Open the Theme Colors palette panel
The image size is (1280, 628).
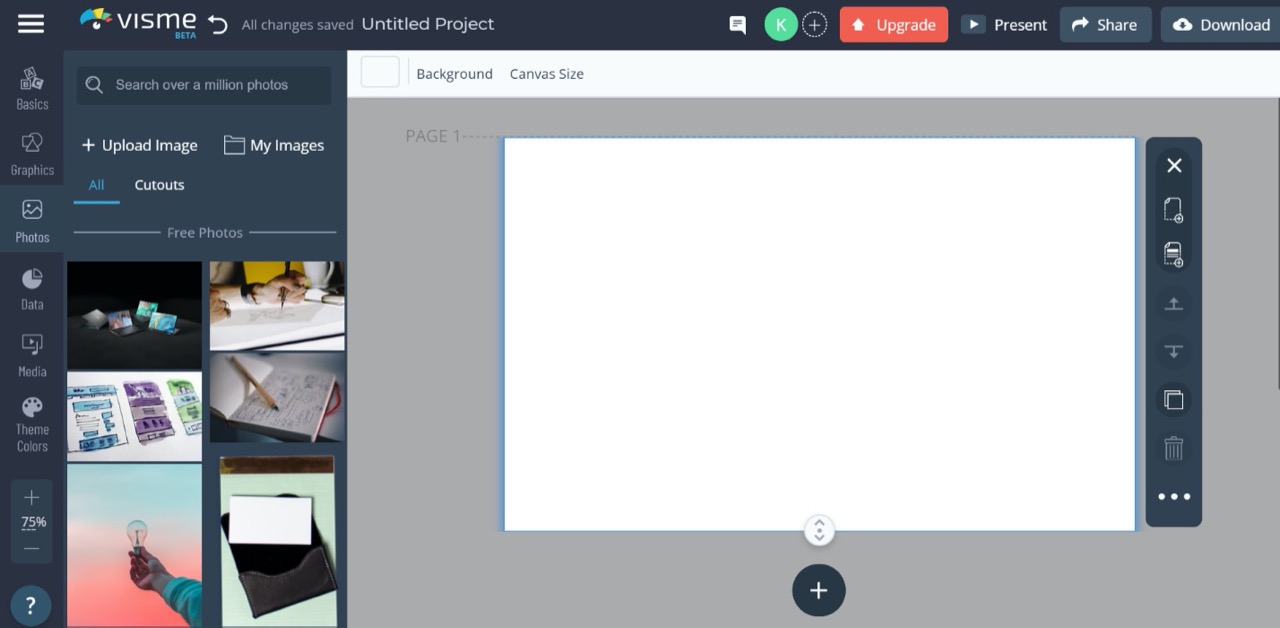coord(32,424)
